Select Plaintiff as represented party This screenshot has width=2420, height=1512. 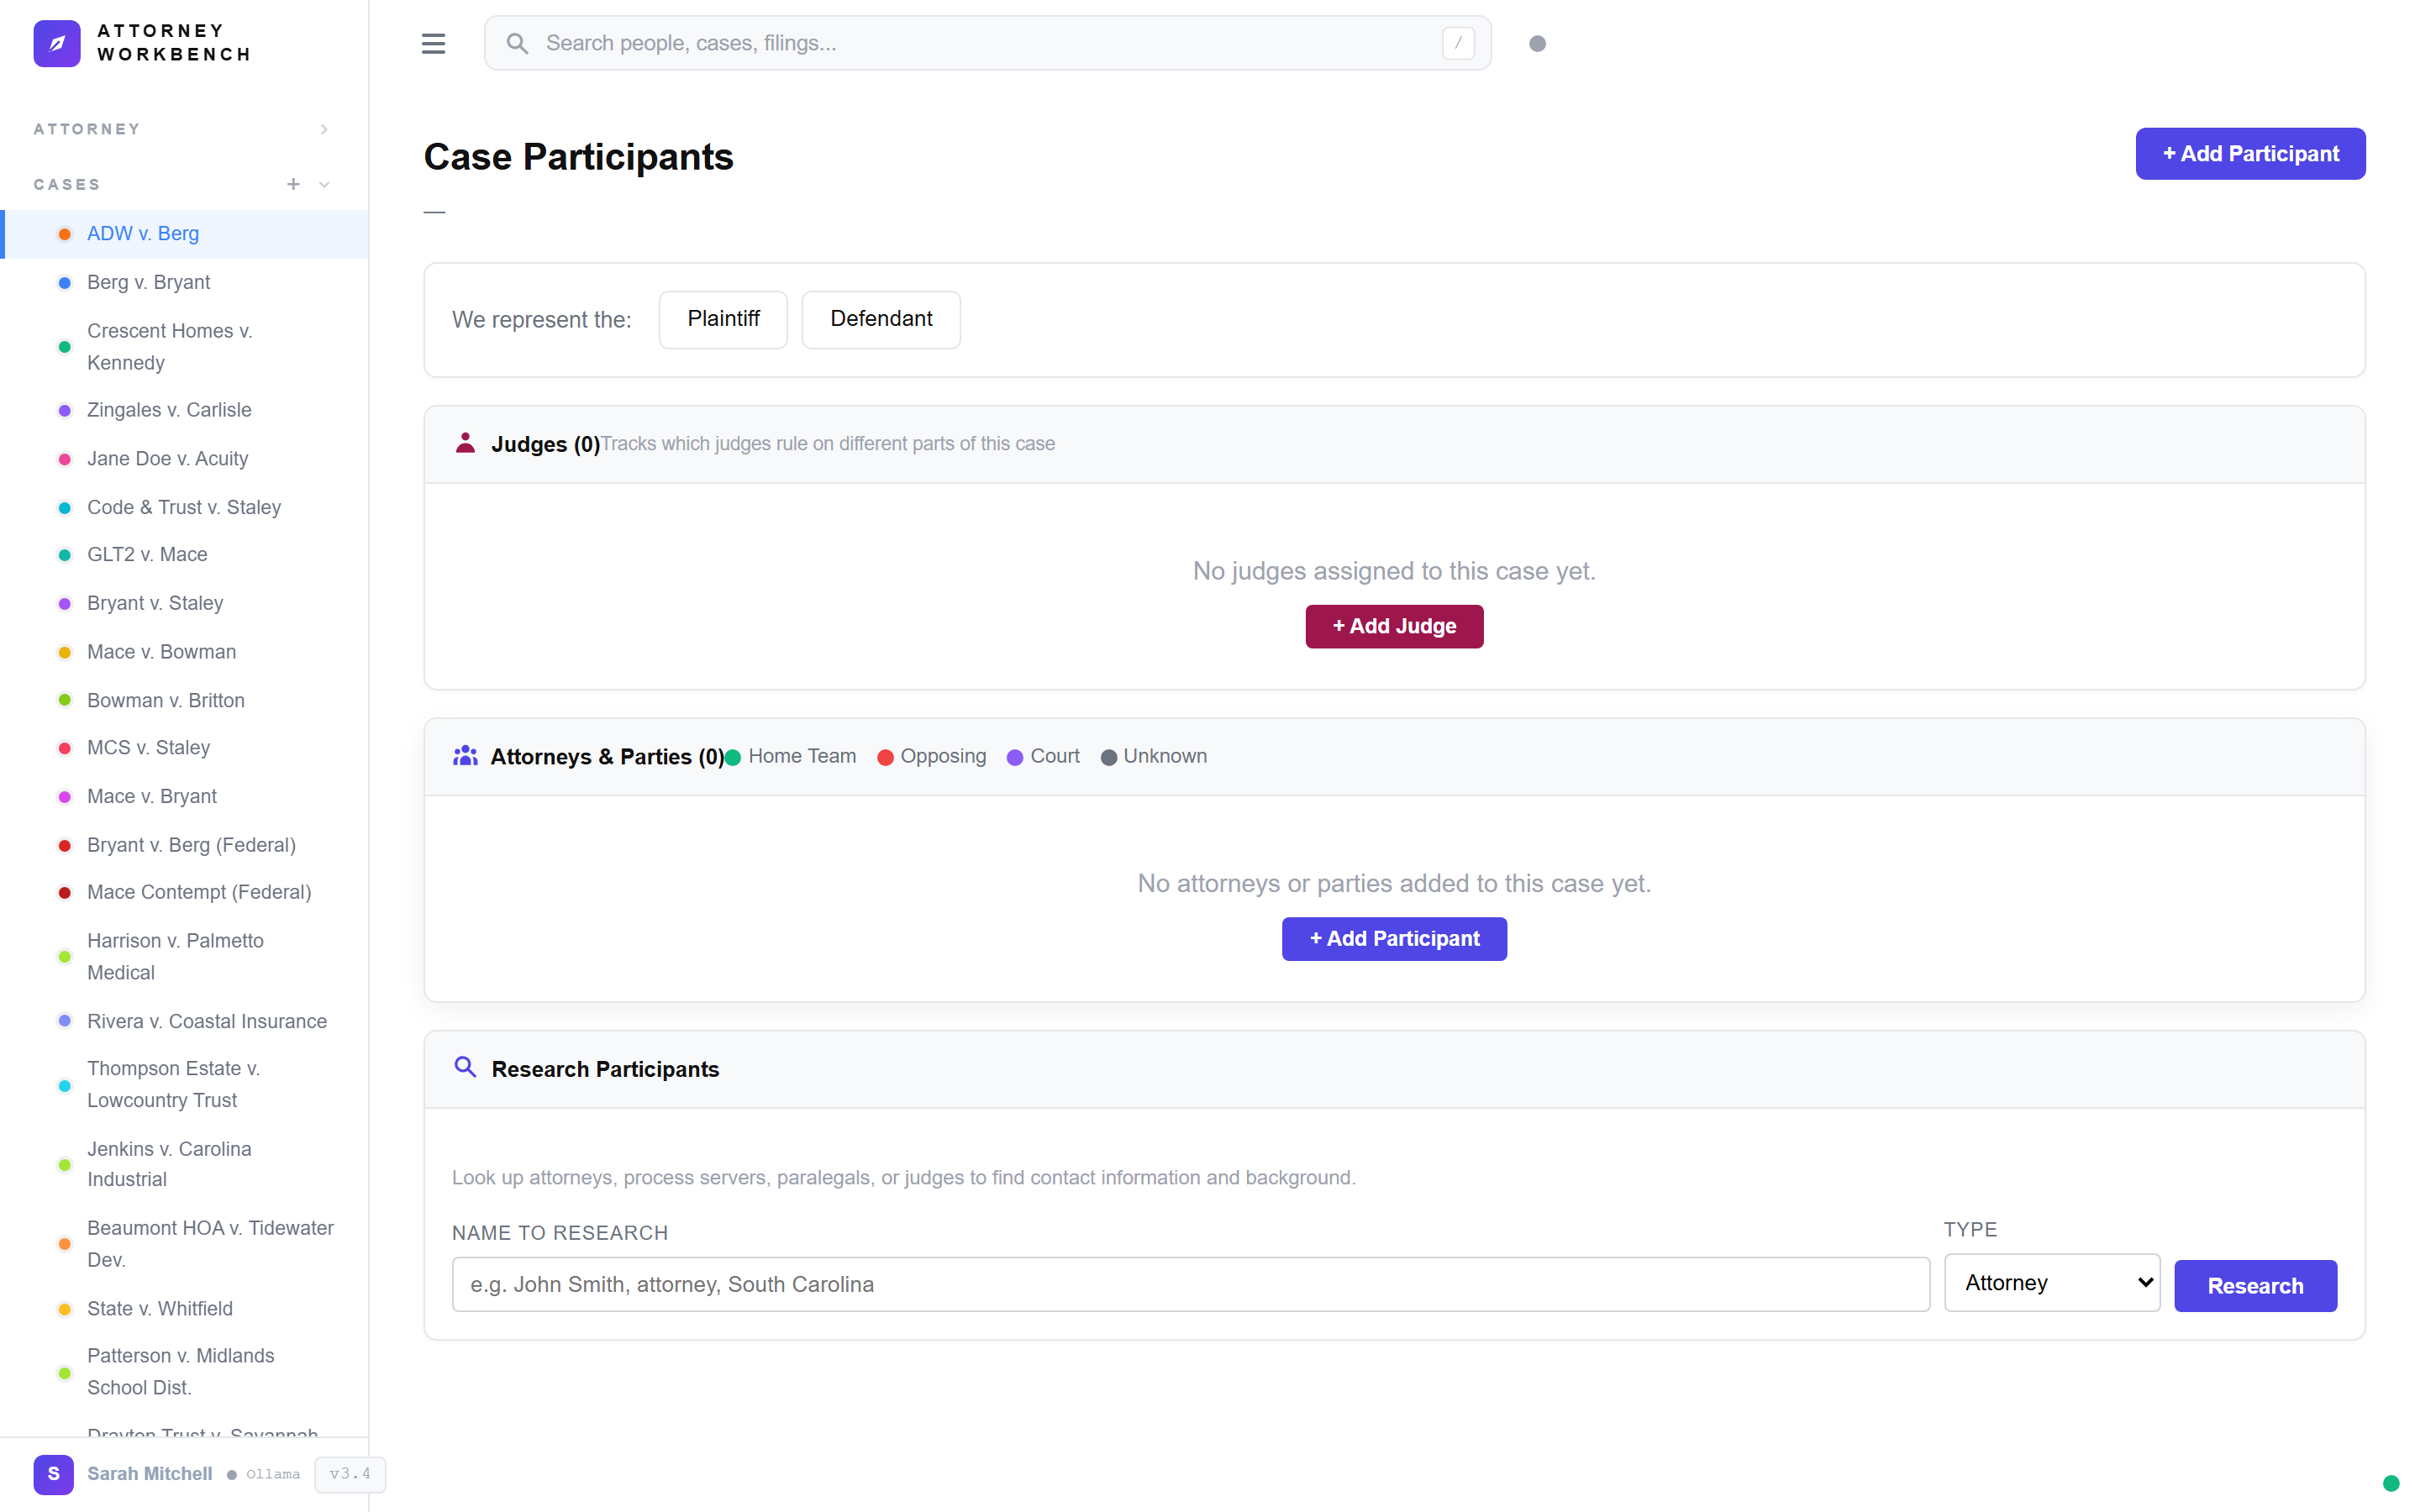click(722, 319)
